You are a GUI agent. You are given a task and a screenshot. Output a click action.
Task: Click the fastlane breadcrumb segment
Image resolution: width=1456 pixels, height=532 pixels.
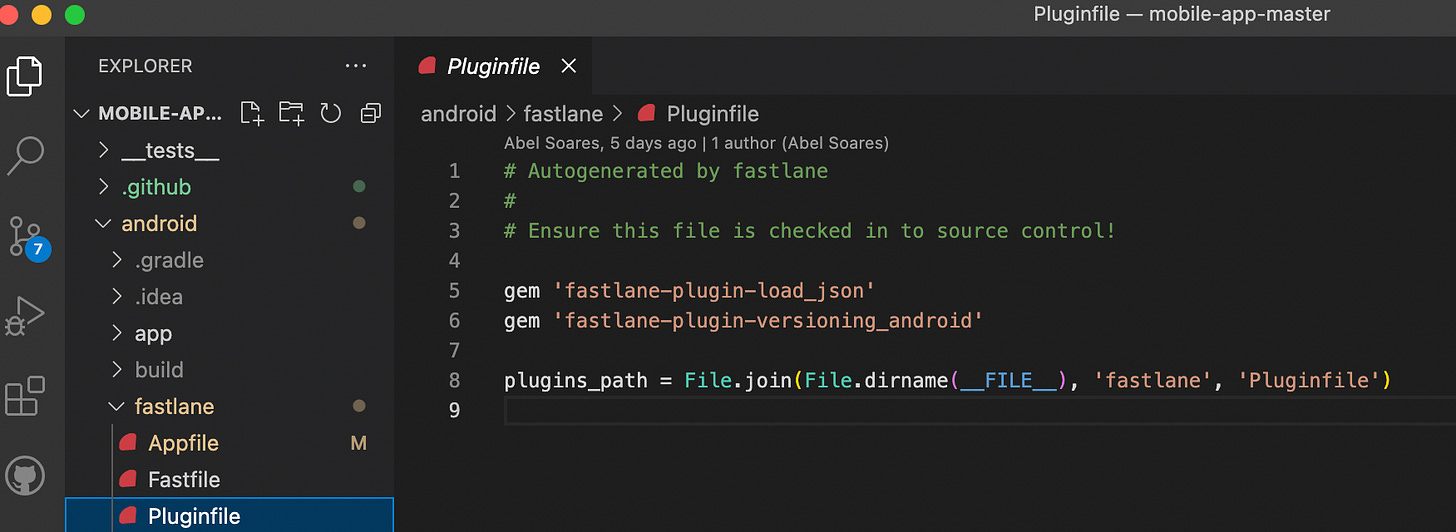(x=563, y=114)
